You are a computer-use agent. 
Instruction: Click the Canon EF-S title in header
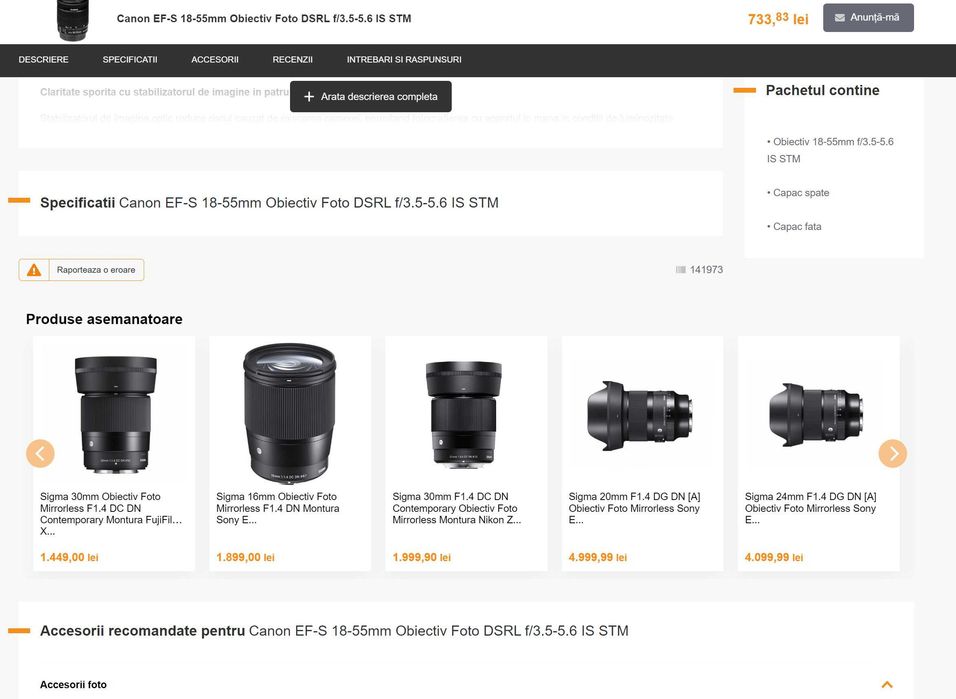click(264, 18)
